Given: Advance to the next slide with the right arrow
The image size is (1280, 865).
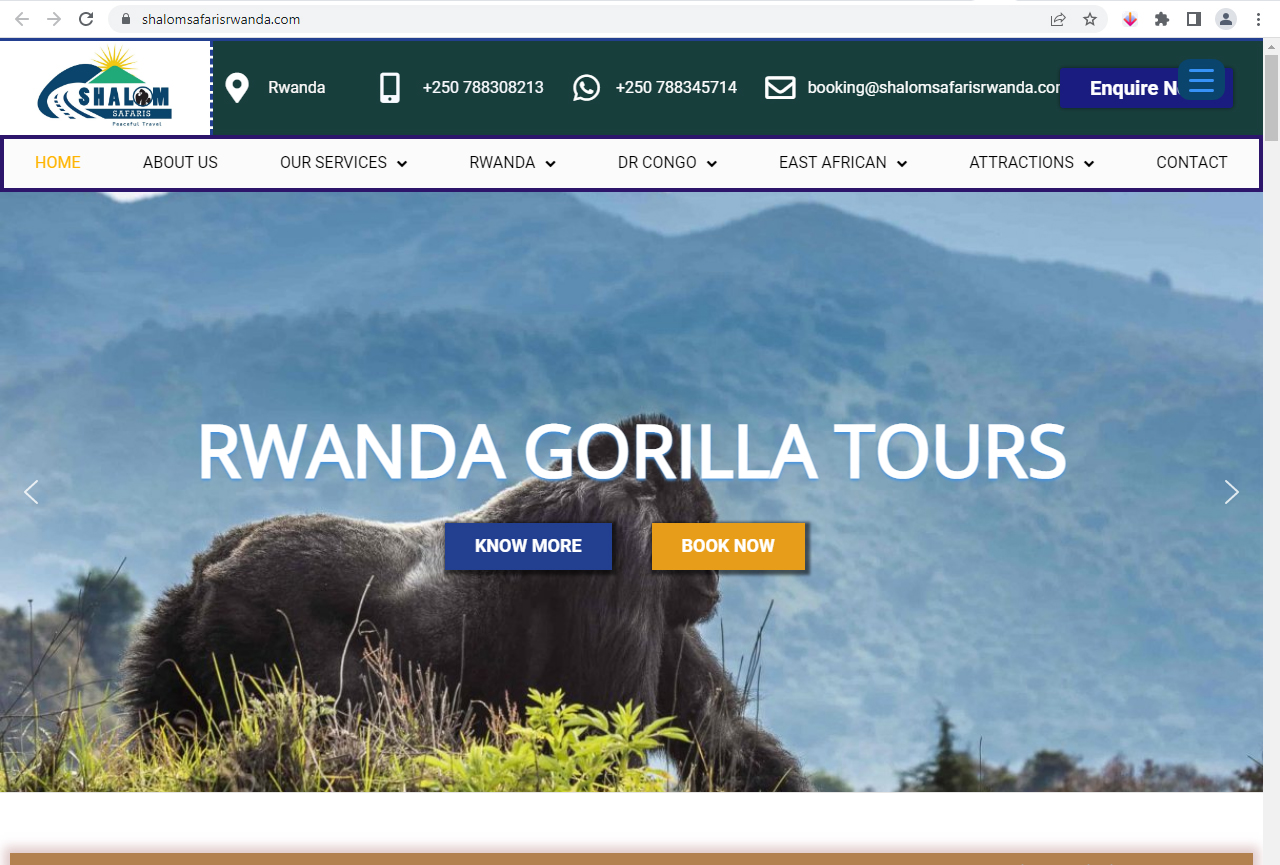Looking at the screenshot, I should click(x=1232, y=492).
